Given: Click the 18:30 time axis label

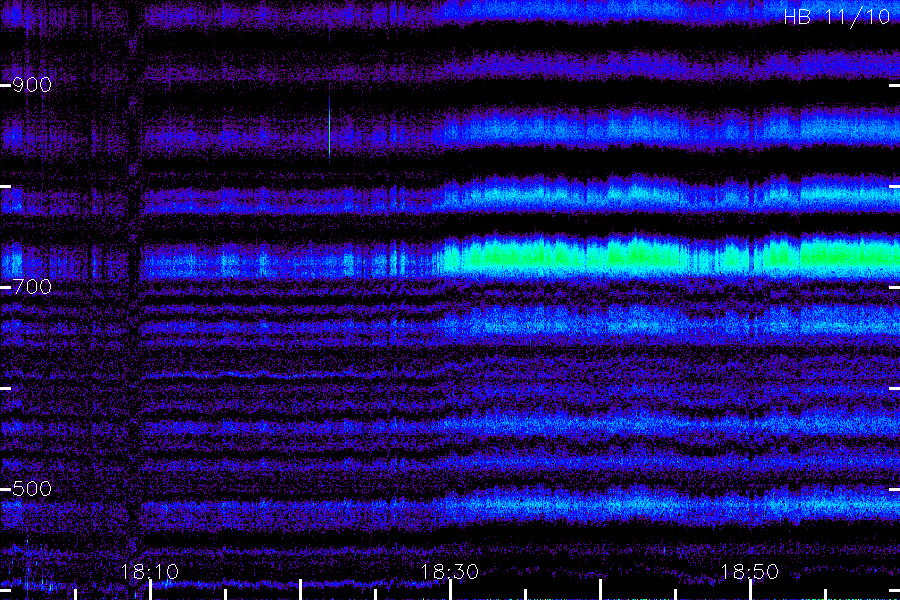Looking at the screenshot, I should [x=449, y=572].
